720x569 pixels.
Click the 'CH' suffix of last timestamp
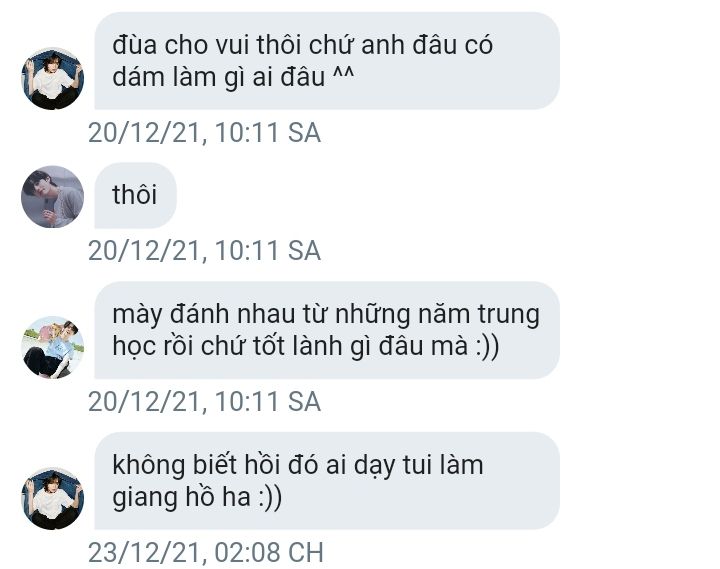[306, 552]
